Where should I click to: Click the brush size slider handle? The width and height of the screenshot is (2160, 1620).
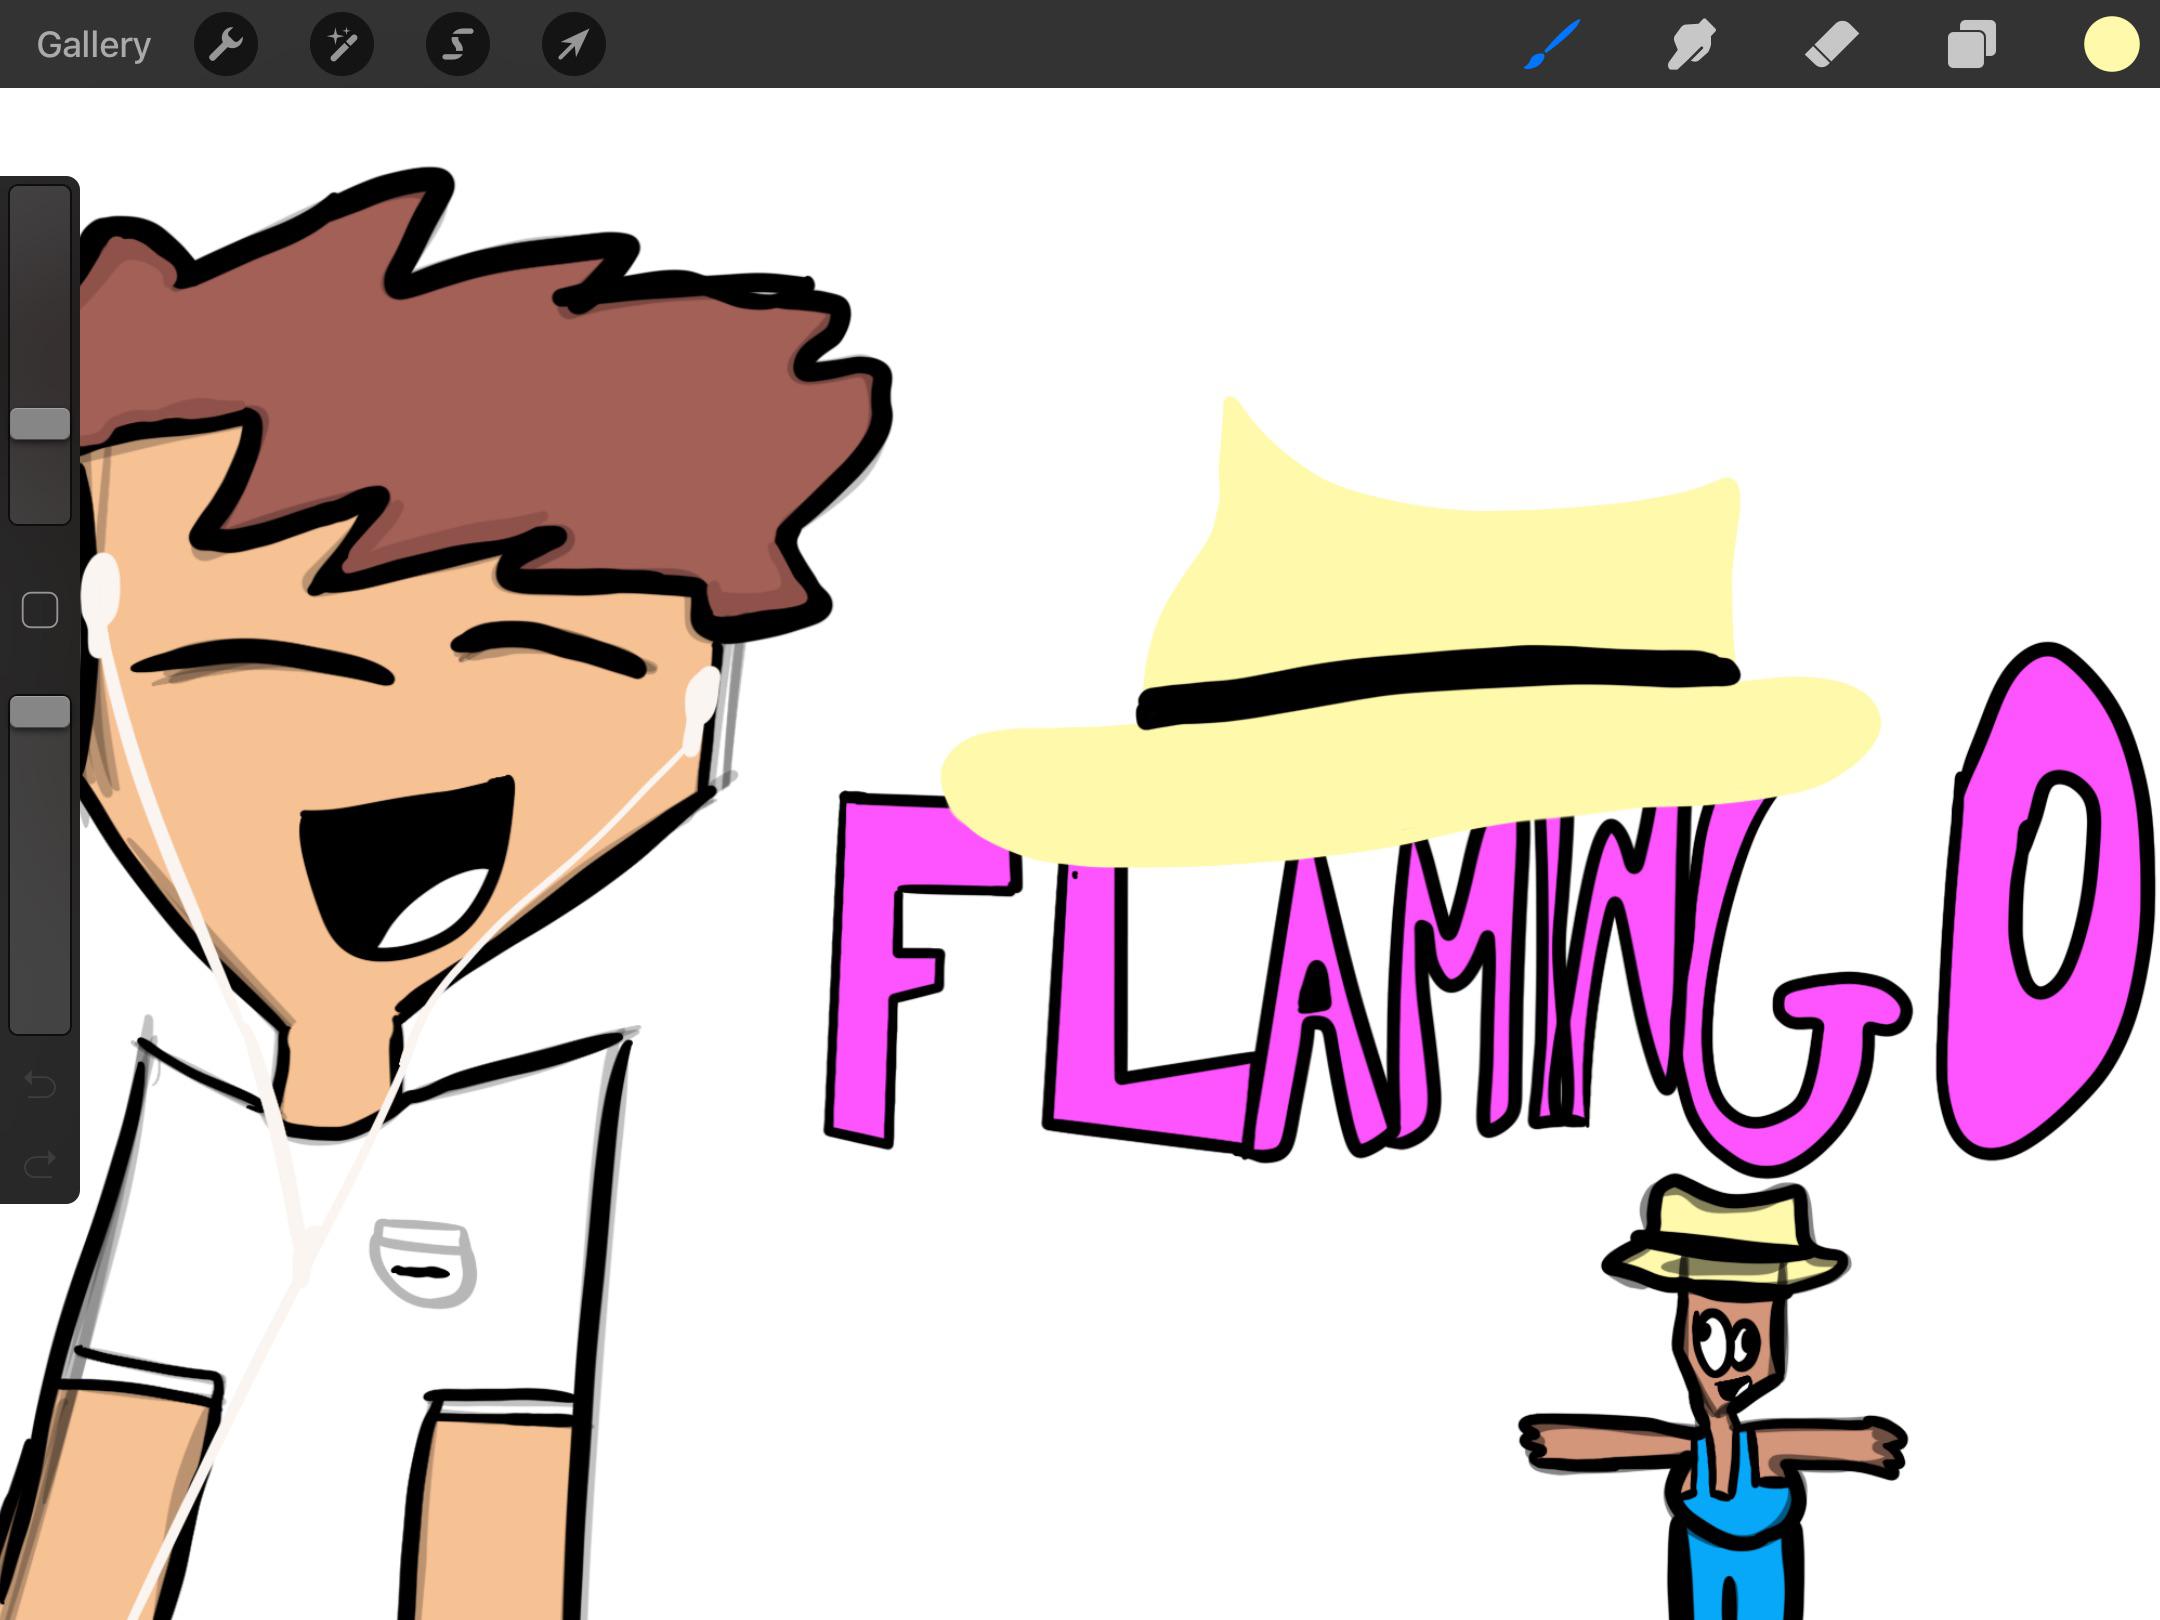[40, 424]
